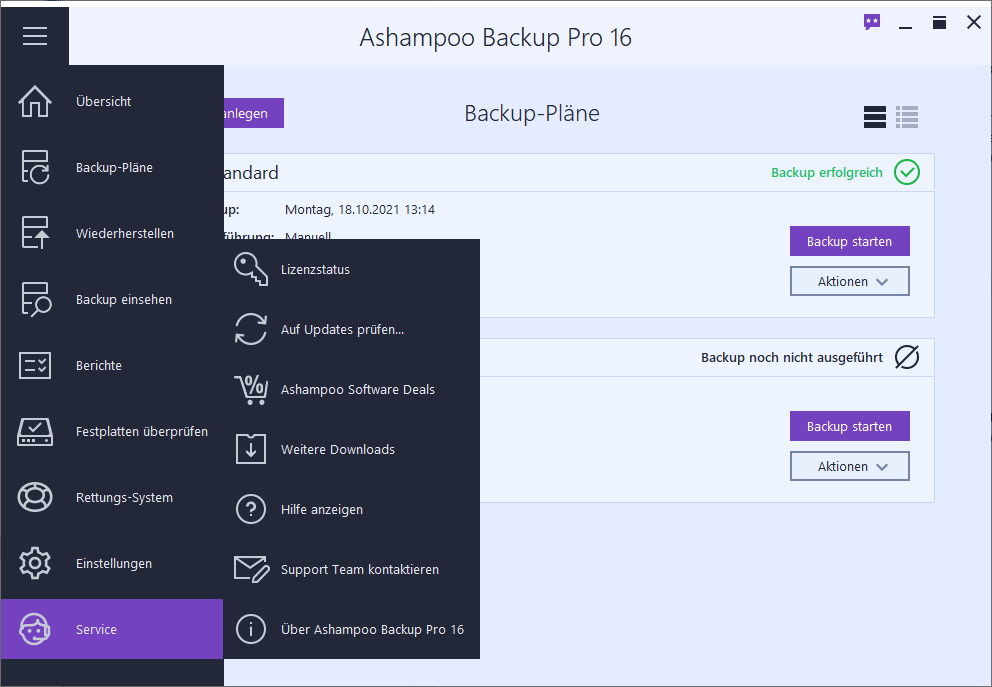The width and height of the screenshot is (992, 687).
Task: Click the date Montag, 18.10.2021 13:14
Action: [359, 209]
